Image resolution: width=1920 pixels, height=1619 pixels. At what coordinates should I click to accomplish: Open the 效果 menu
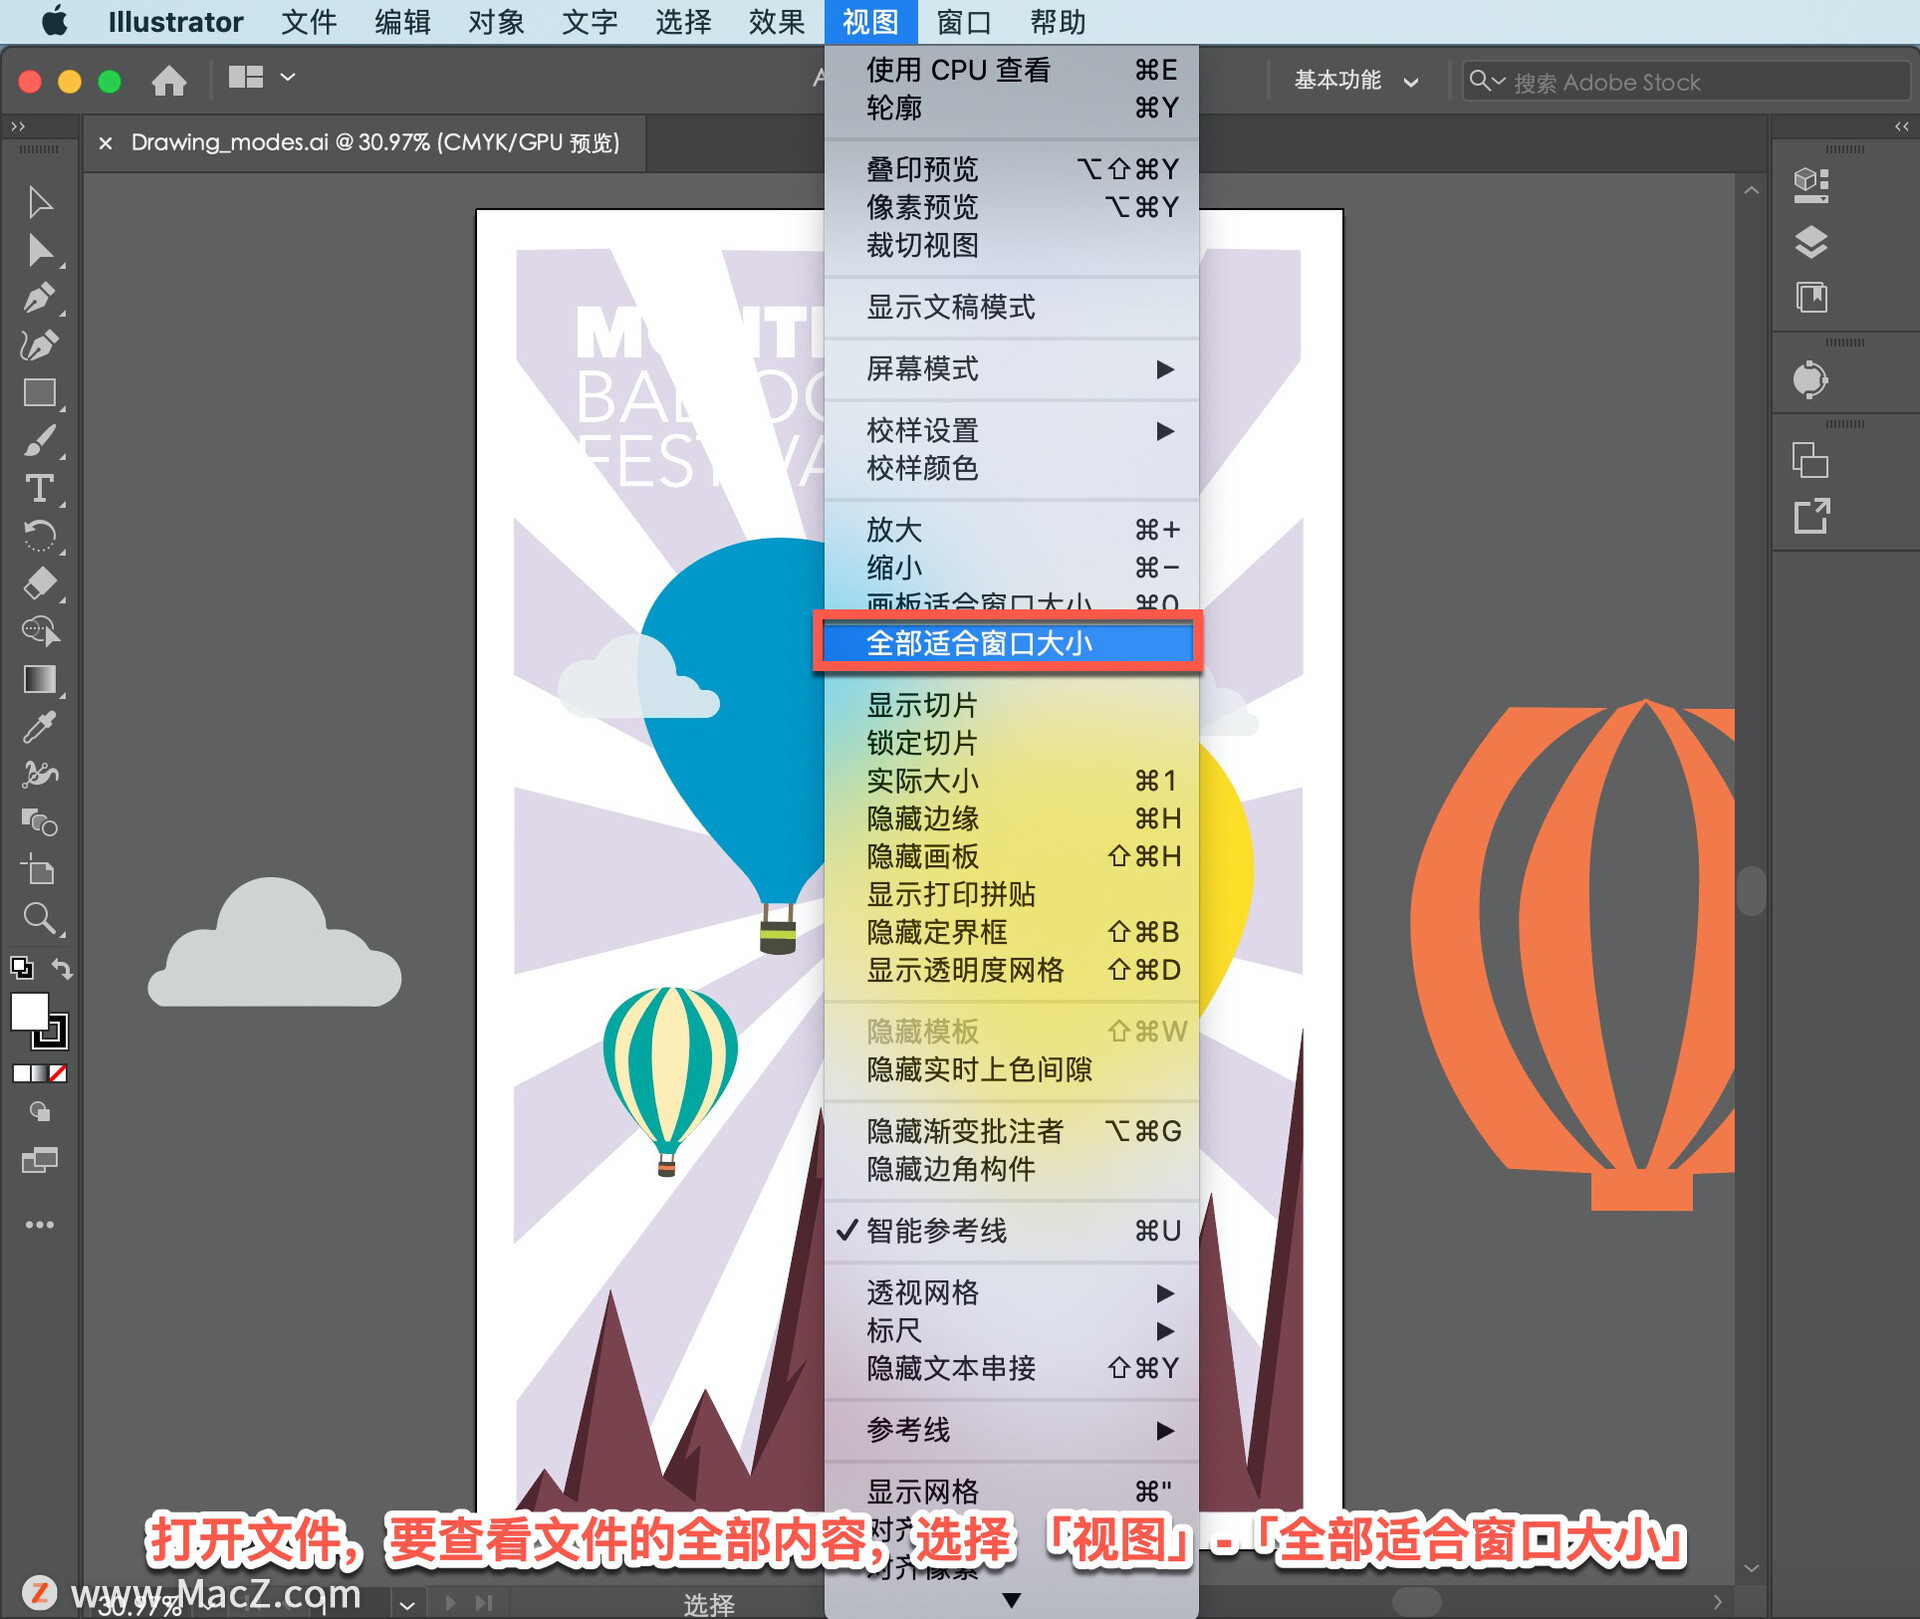coord(777,22)
